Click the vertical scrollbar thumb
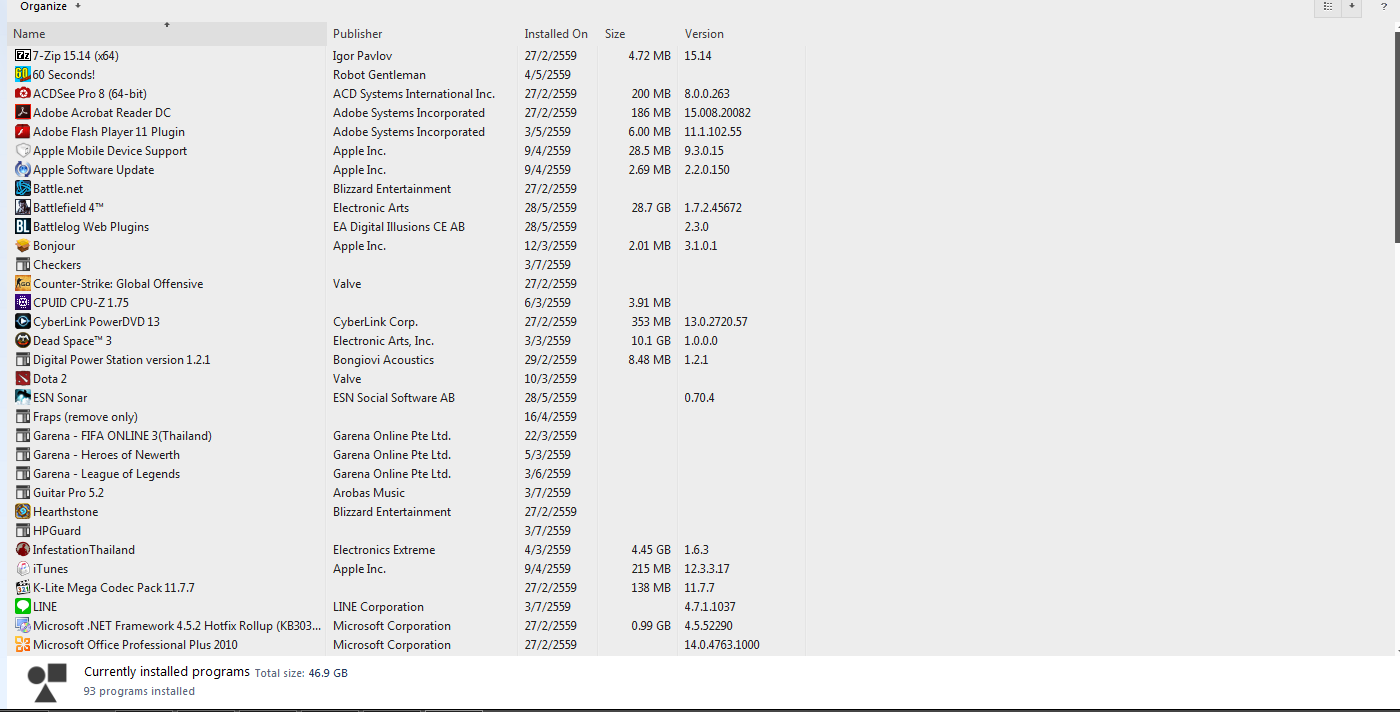The width and height of the screenshot is (1400, 712). [1395, 135]
